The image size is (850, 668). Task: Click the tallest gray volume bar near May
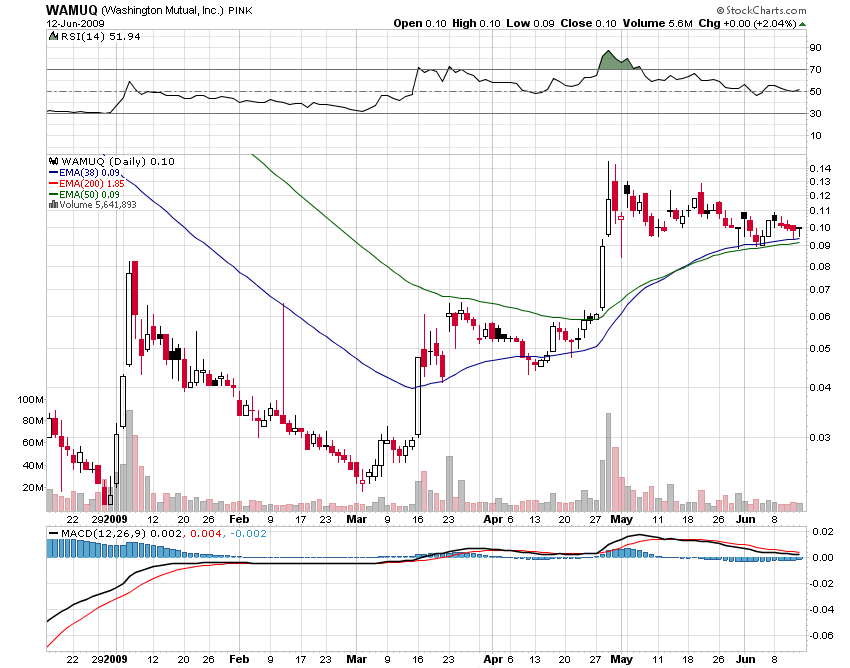(x=608, y=462)
